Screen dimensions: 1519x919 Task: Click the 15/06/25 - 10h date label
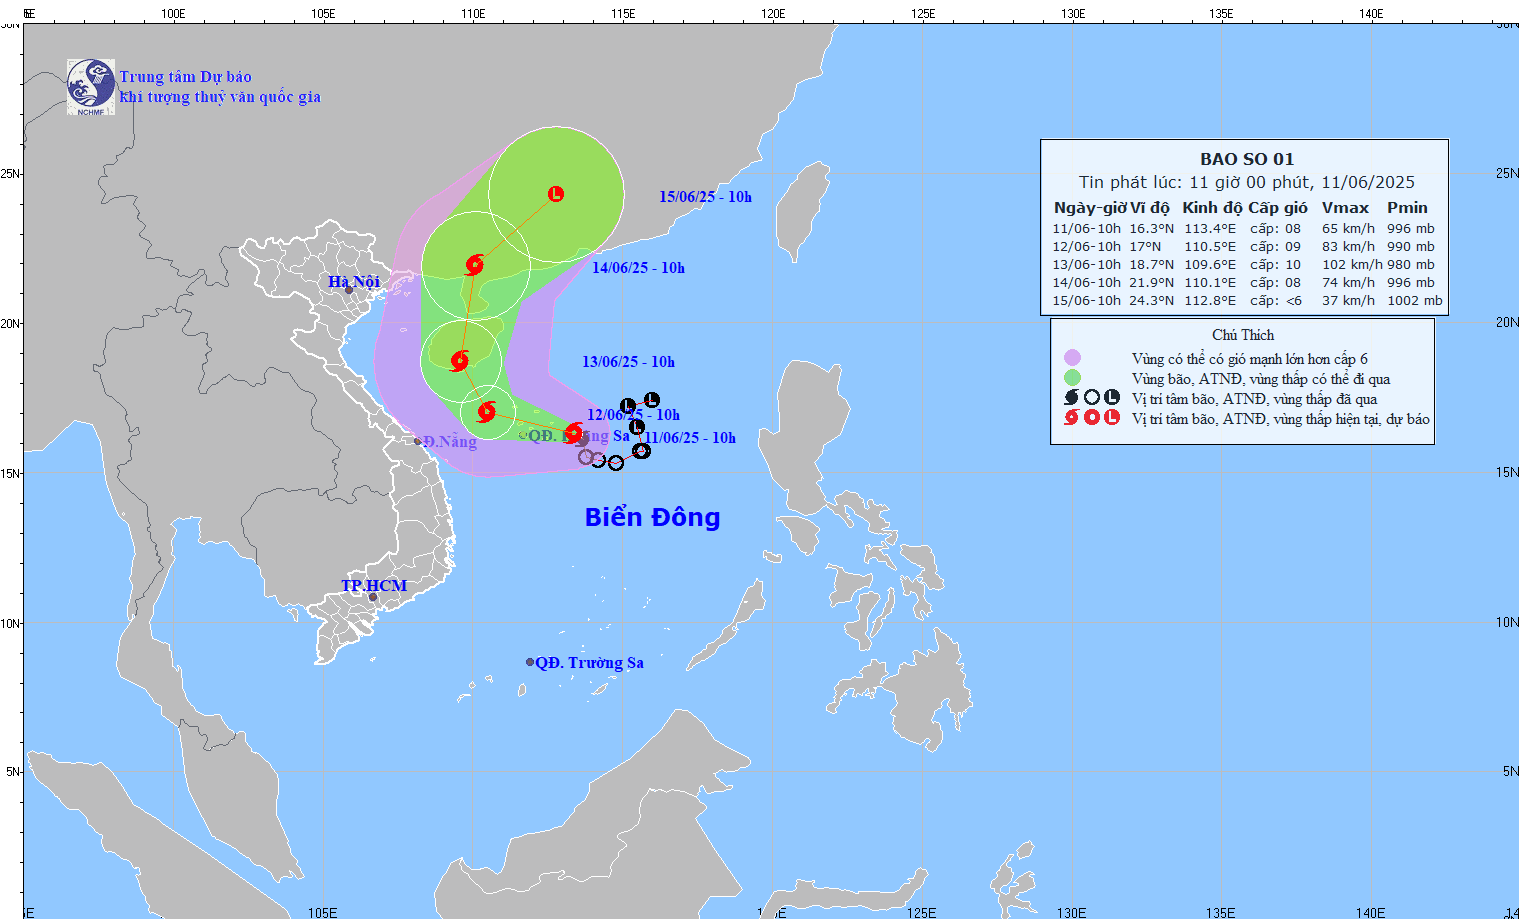[x=705, y=197]
